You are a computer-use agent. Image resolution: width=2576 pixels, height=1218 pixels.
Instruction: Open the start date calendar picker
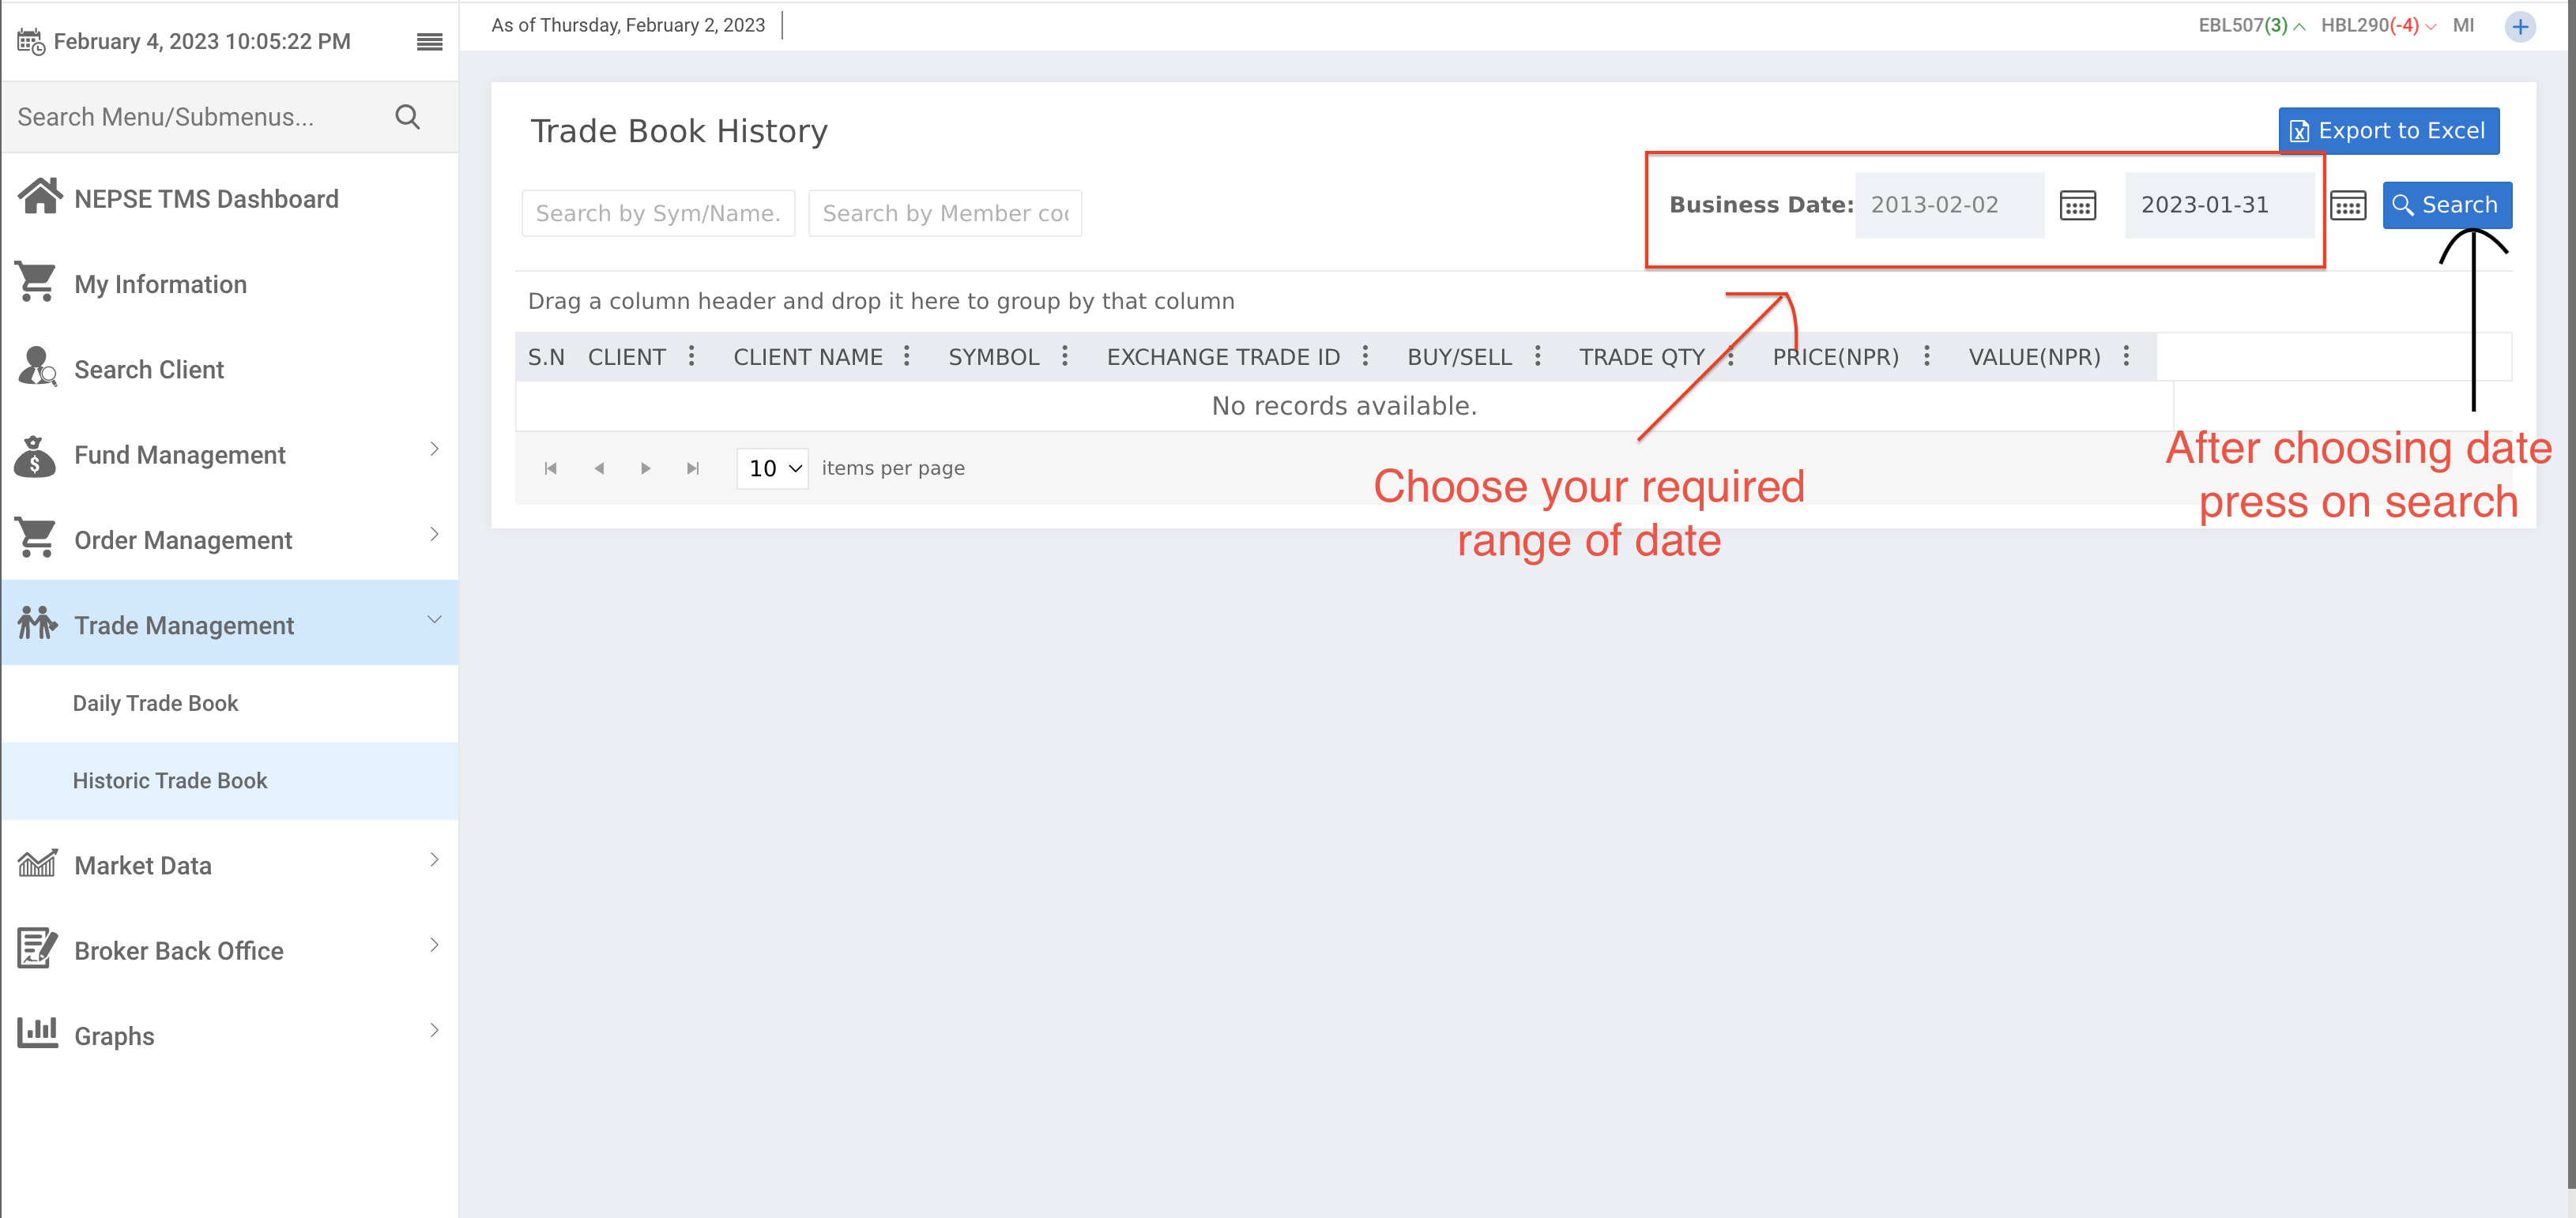(x=2077, y=206)
